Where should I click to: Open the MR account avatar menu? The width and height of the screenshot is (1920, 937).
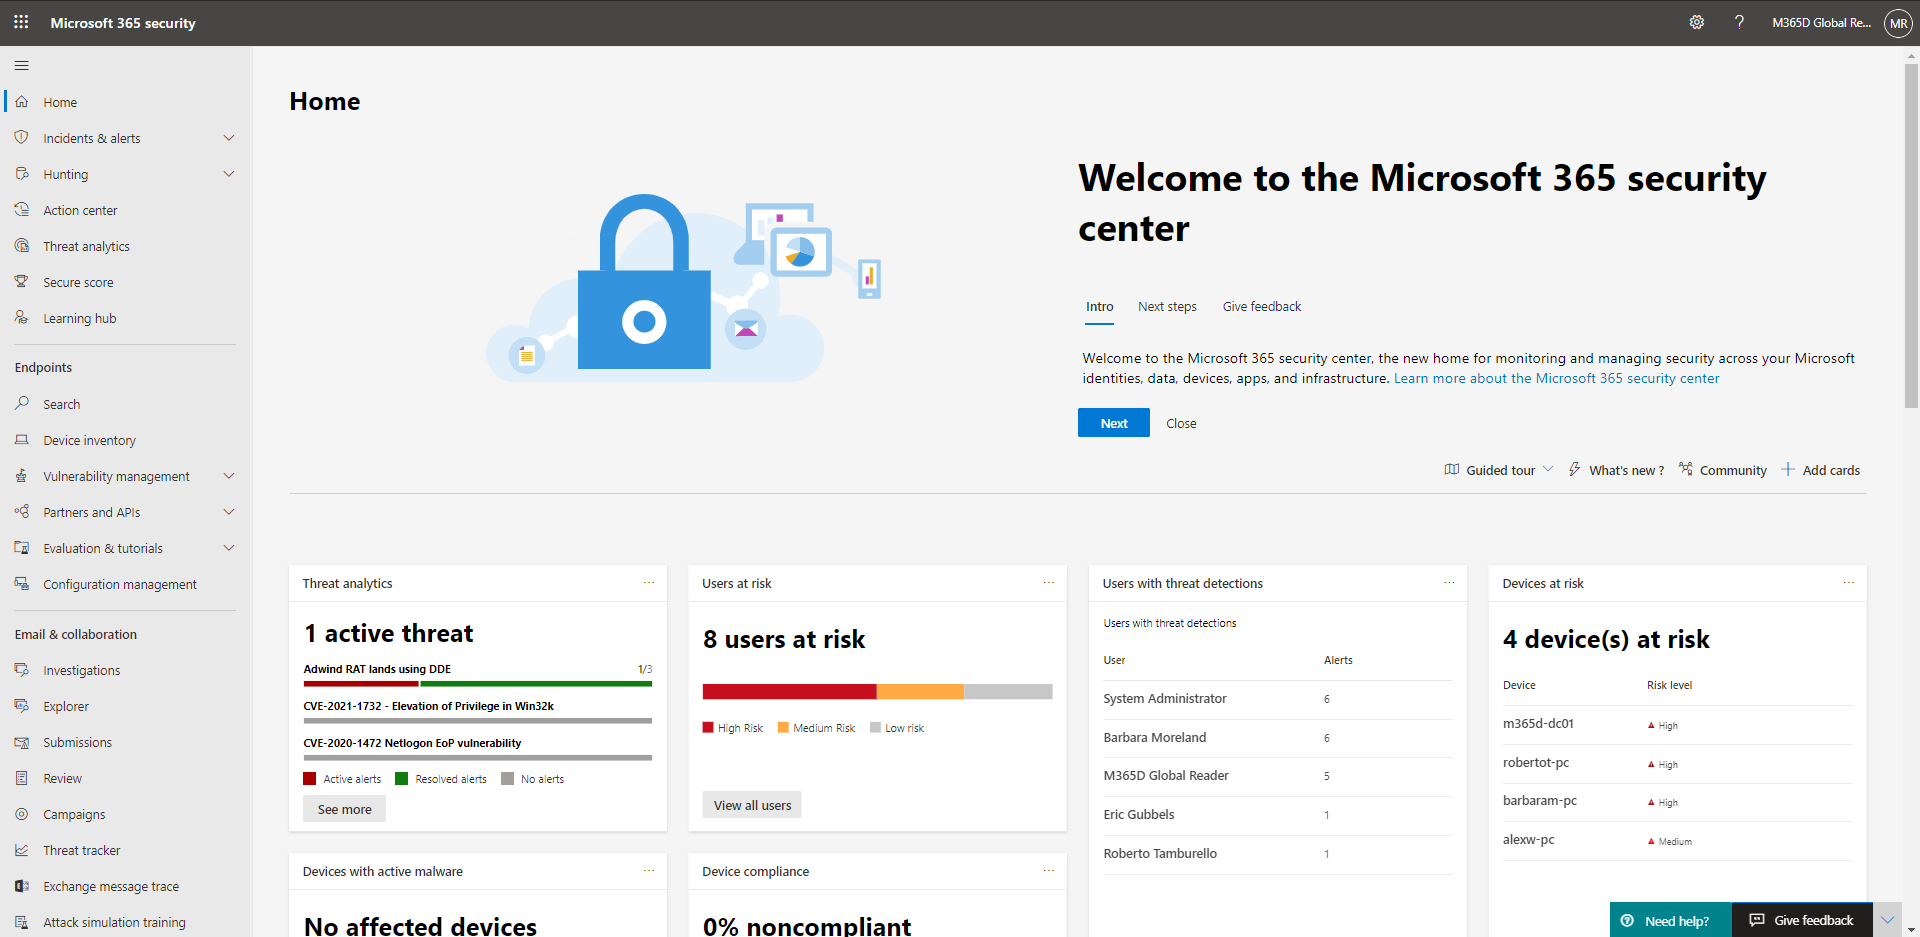click(1897, 22)
